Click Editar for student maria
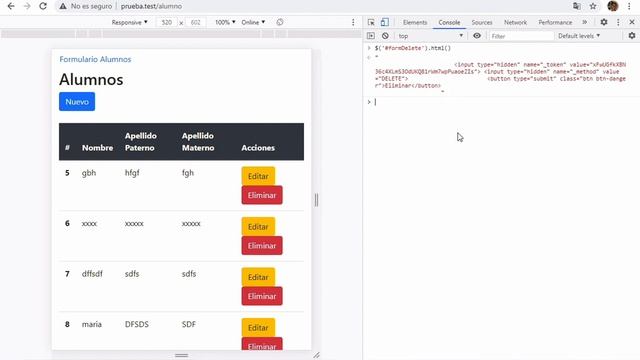The width and height of the screenshot is (640, 360). (258, 328)
